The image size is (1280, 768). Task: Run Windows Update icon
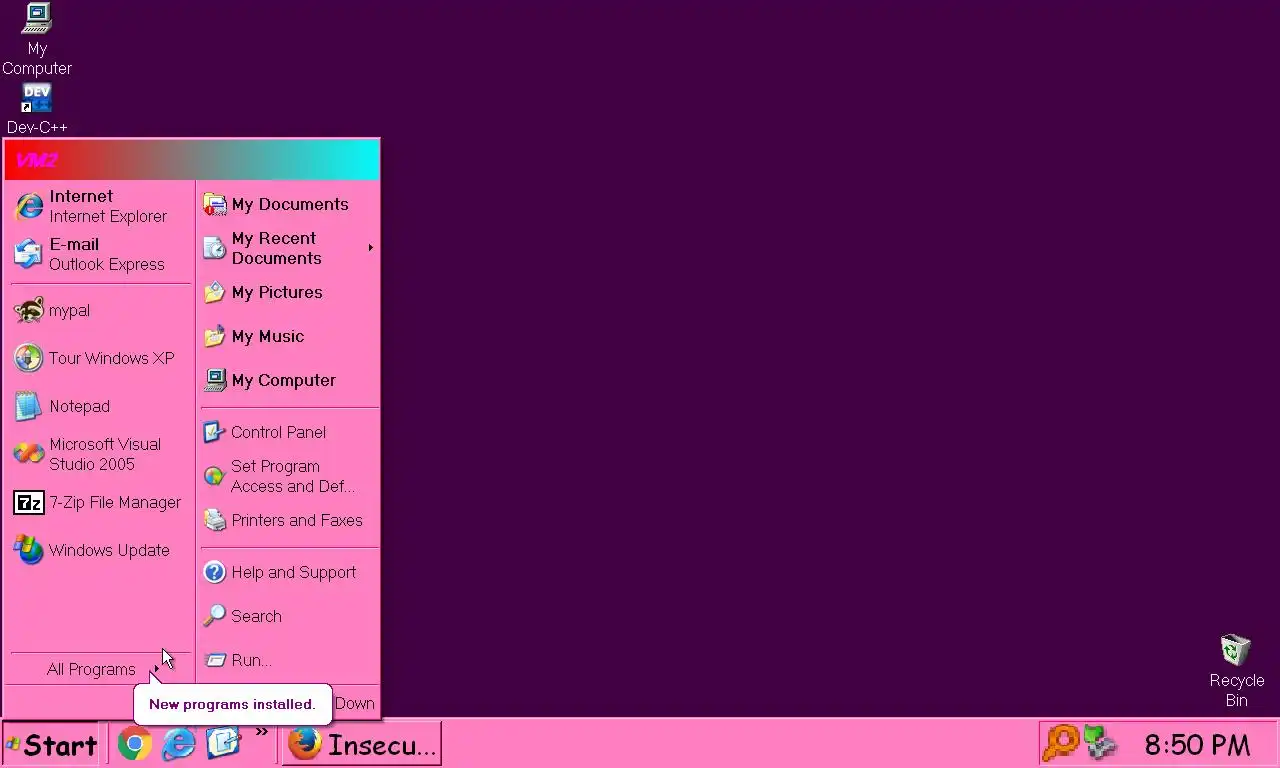(x=29, y=550)
